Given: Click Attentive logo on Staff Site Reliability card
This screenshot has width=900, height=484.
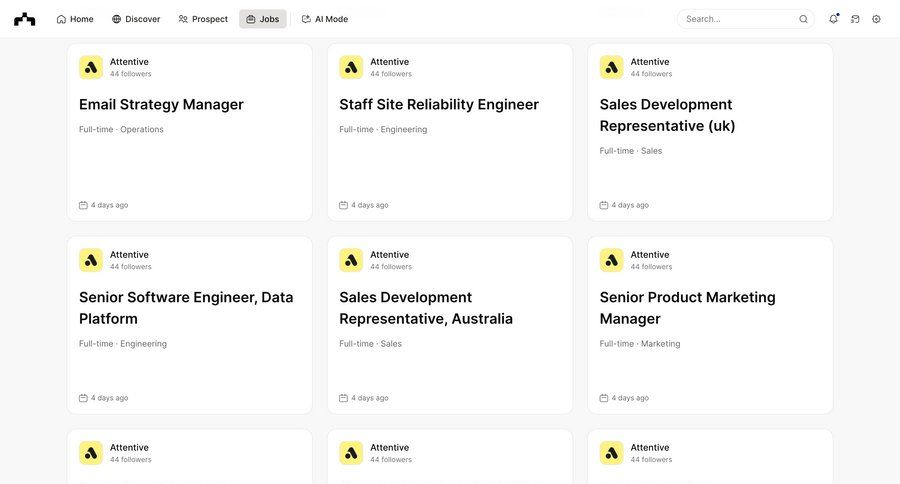Looking at the screenshot, I should pyautogui.click(x=351, y=67).
